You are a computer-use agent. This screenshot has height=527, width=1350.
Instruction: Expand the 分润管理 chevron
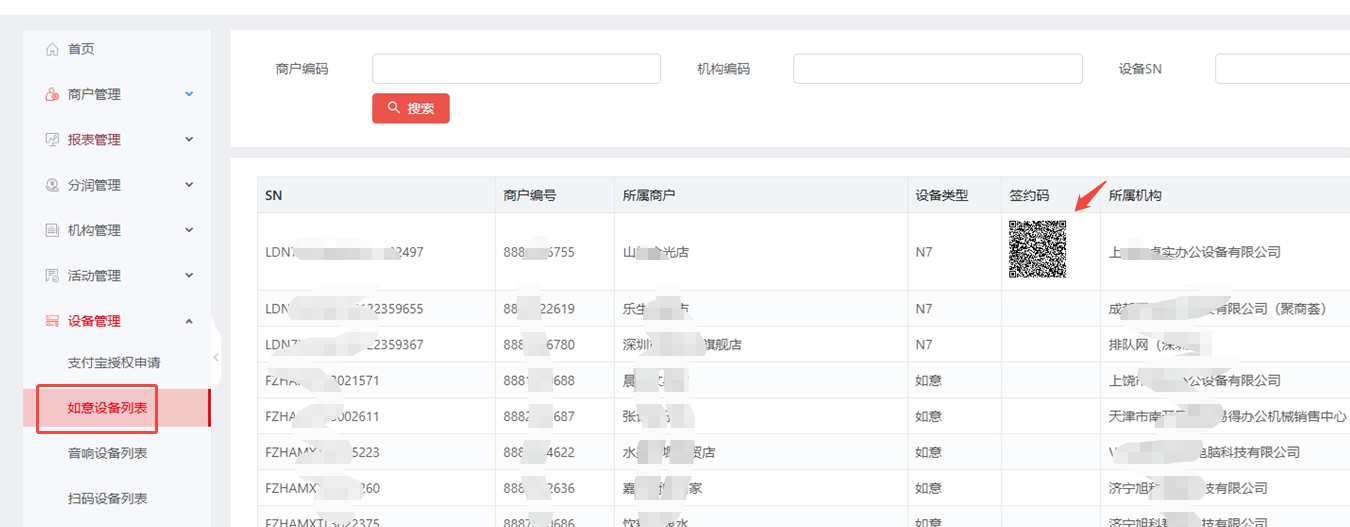tap(189, 185)
